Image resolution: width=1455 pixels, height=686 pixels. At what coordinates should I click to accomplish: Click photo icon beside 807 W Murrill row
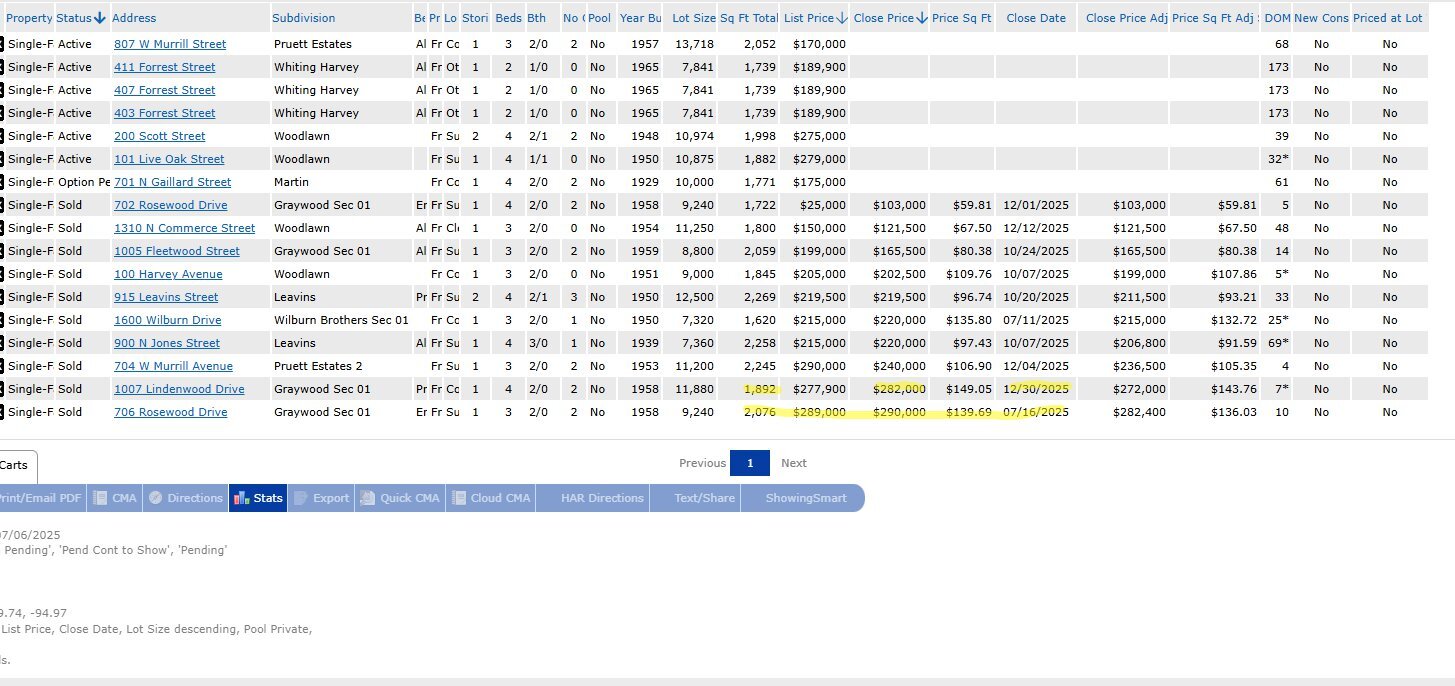[2, 44]
